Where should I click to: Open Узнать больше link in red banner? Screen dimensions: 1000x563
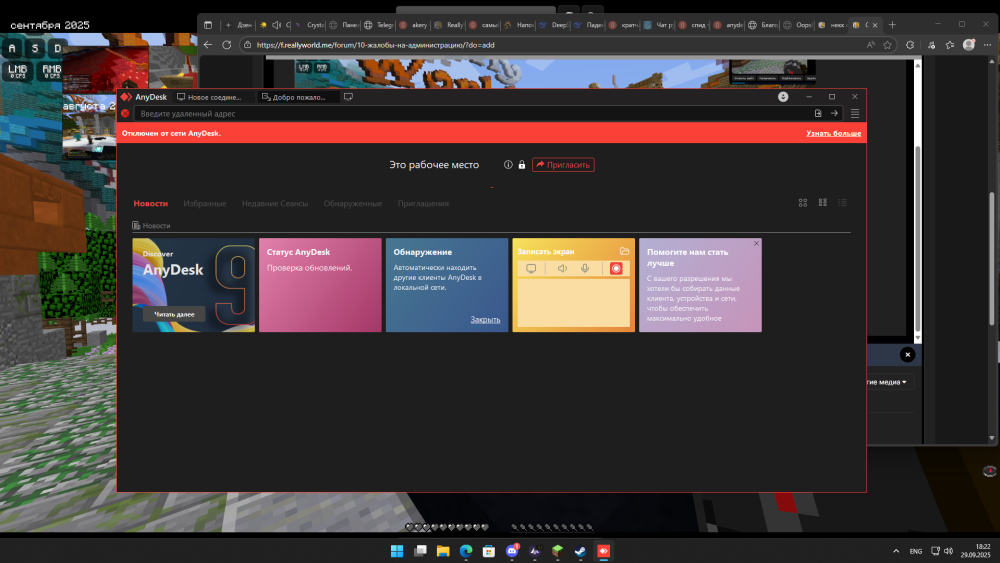pyautogui.click(x=833, y=133)
